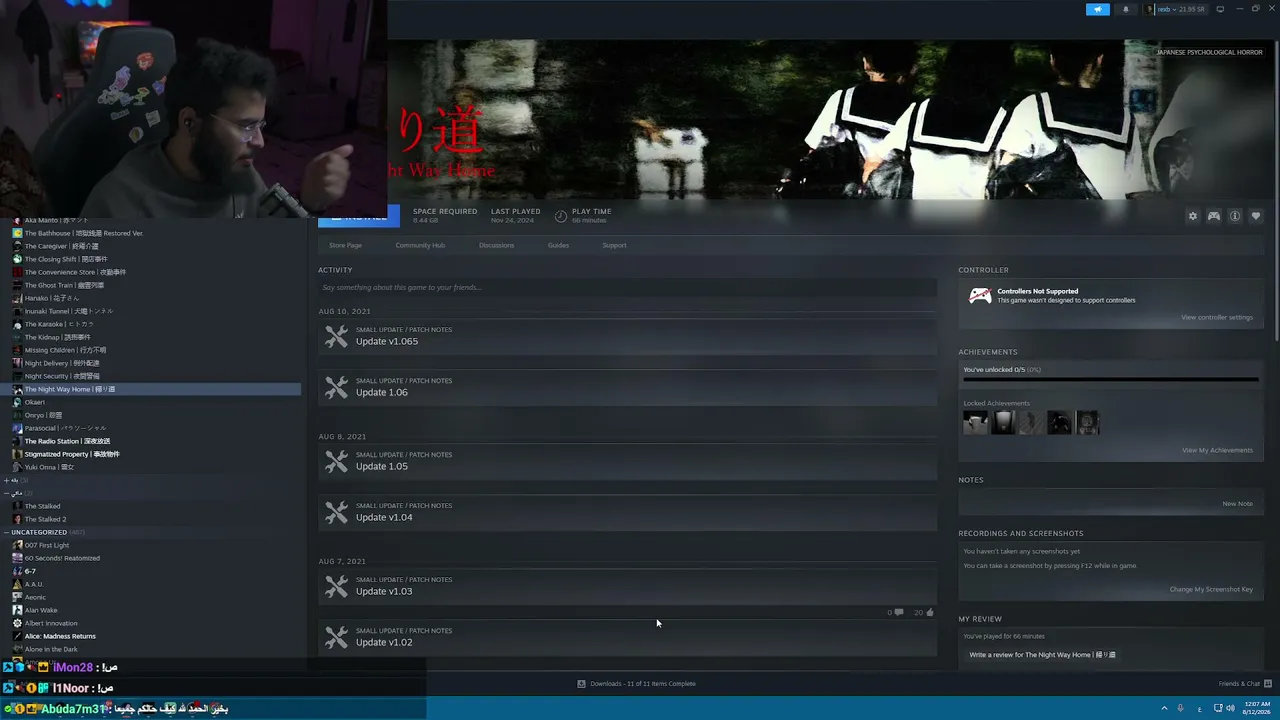Screen dimensions: 1280x720
Task: Click the Play Time clock icon
Action: (x=561, y=215)
